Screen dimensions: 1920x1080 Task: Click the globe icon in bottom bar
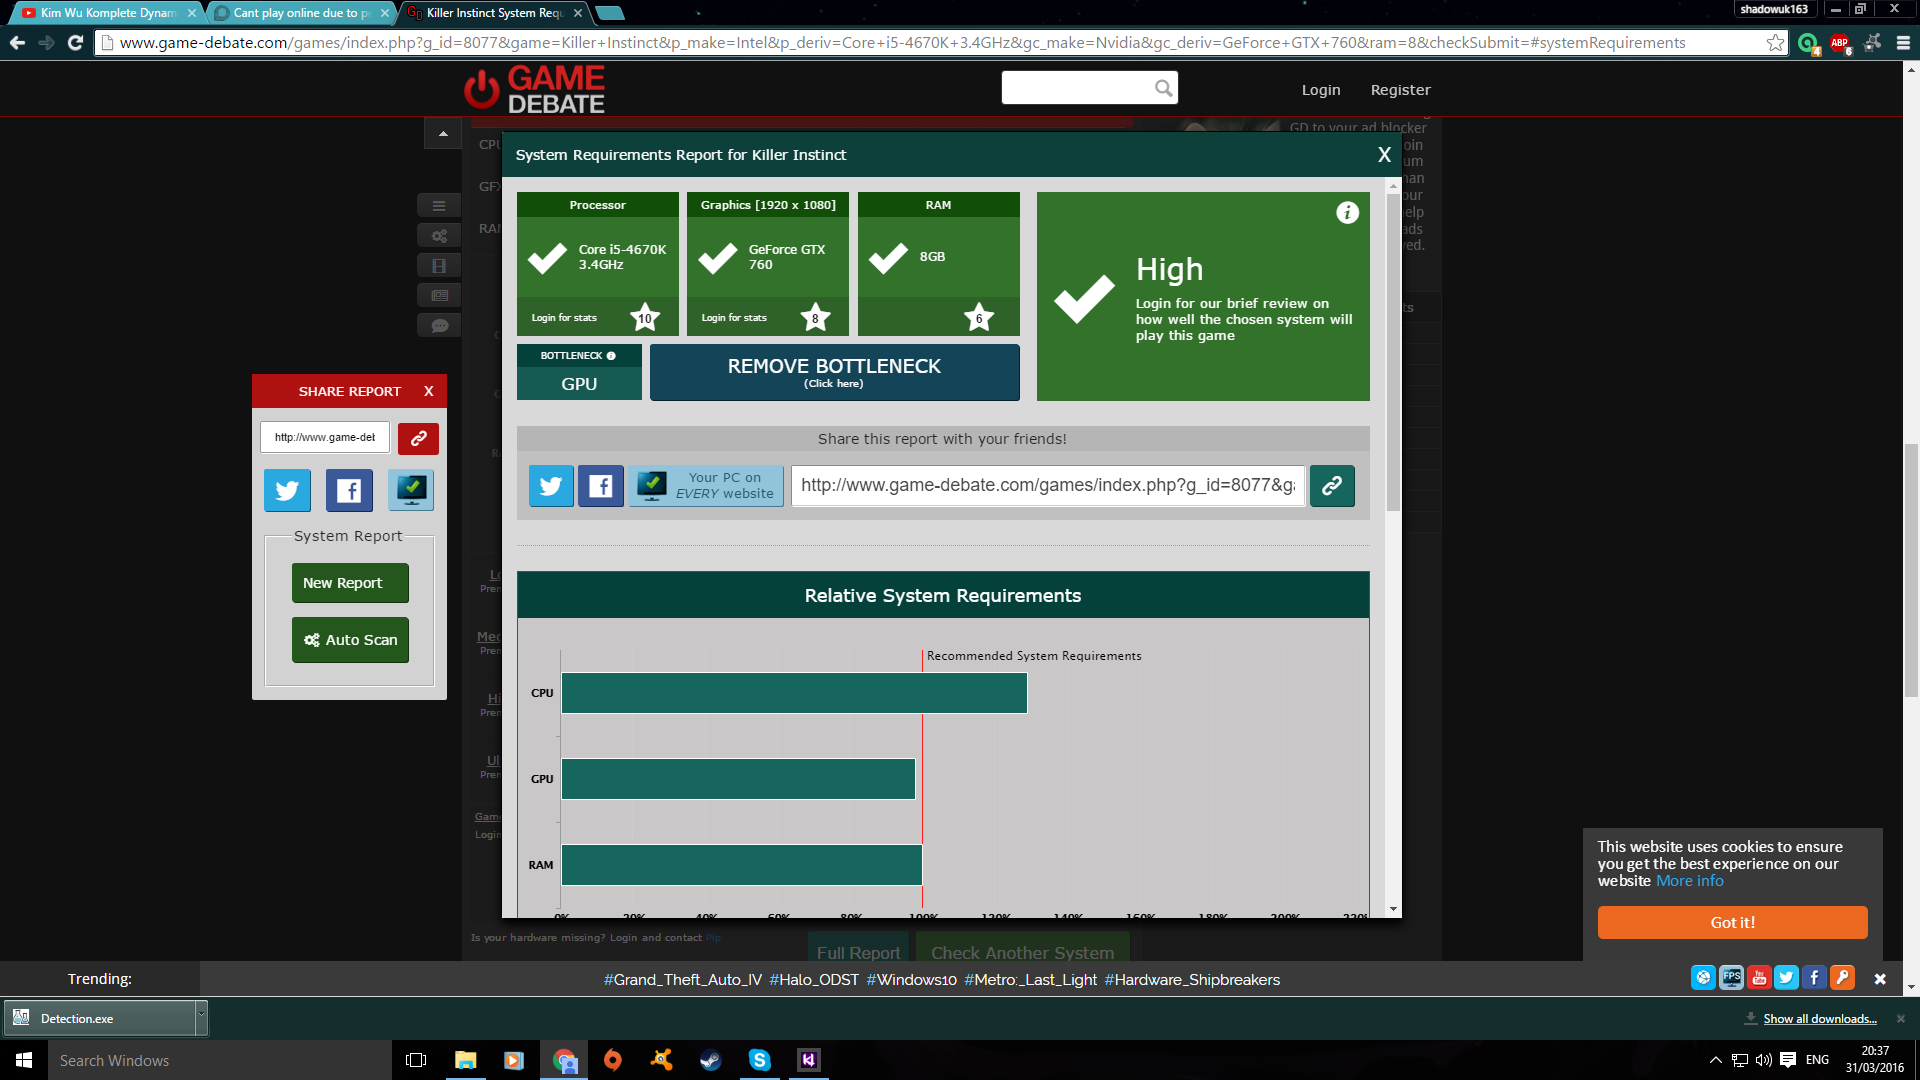click(x=1703, y=978)
